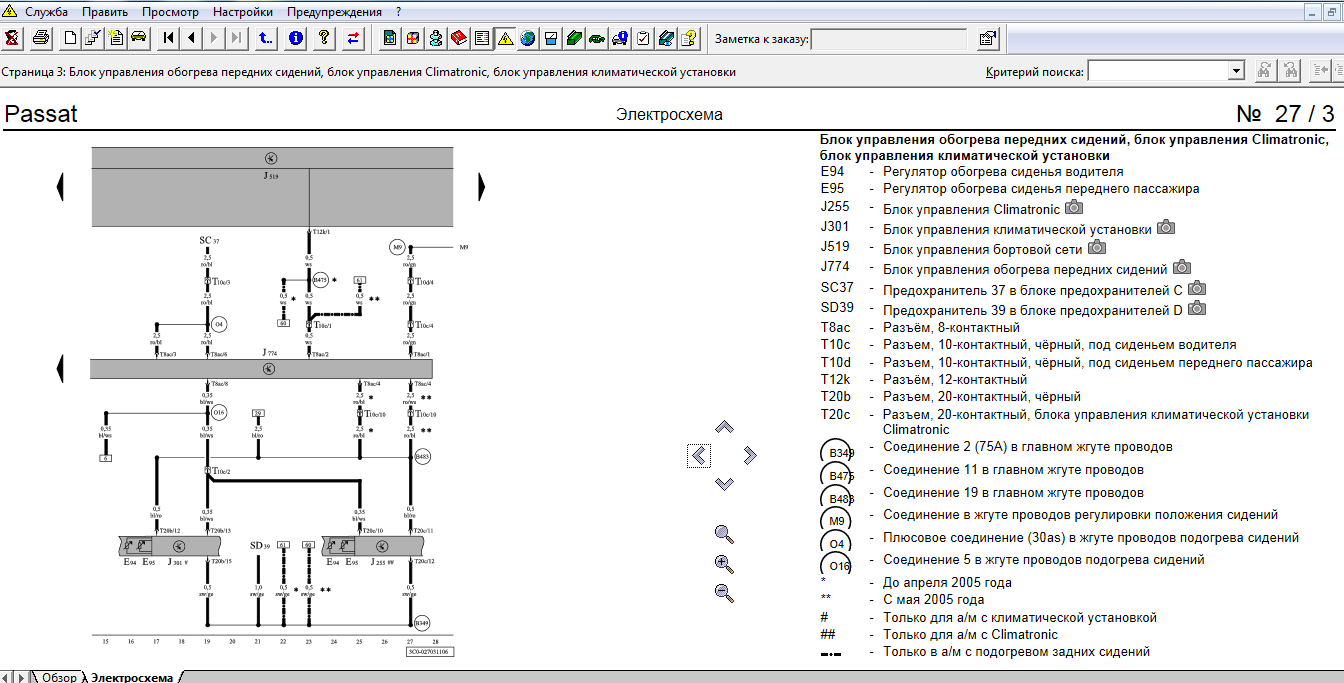Click the order note edit button
Image resolution: width=1344 pixels, height=683 pixels.
click(x=987, y=39)
